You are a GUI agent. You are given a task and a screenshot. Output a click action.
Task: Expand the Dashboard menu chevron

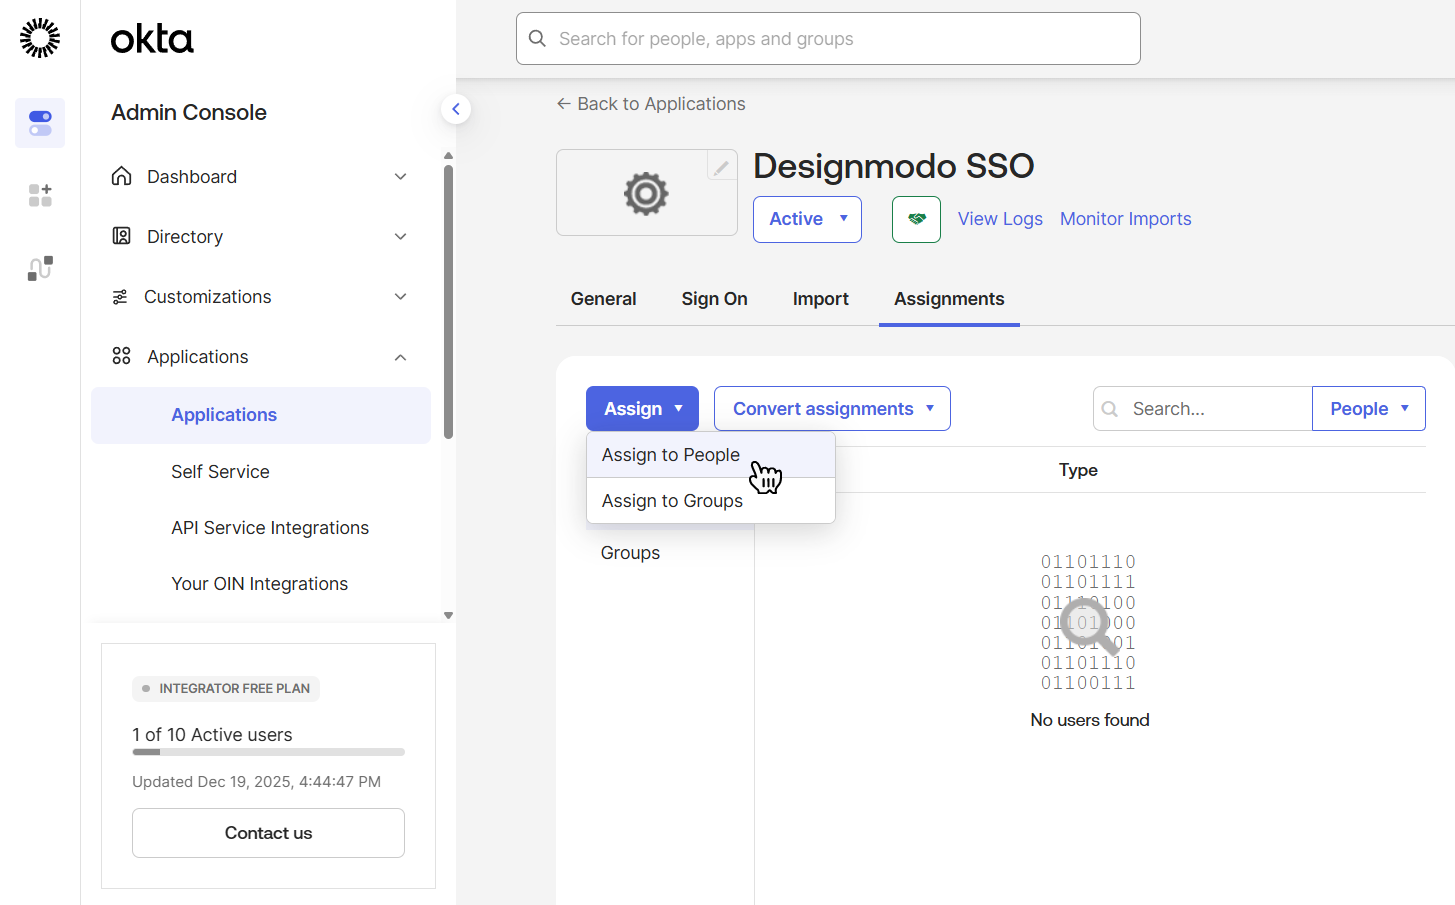point(400,177)
